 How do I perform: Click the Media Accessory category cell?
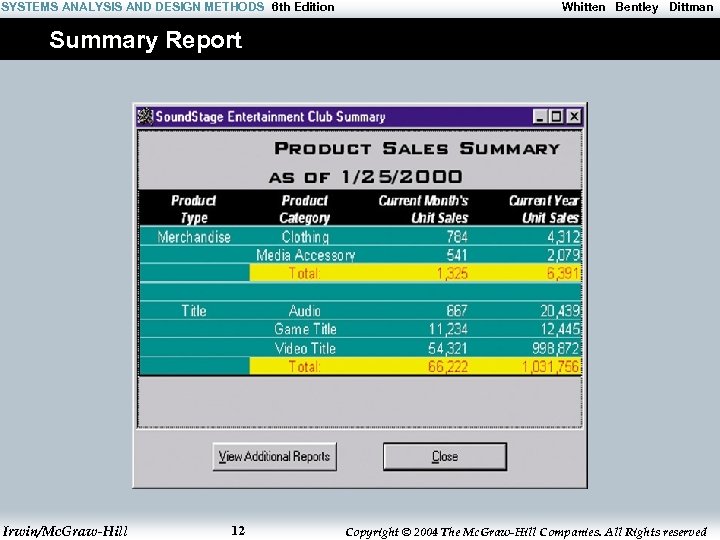[x=306, y=255]
